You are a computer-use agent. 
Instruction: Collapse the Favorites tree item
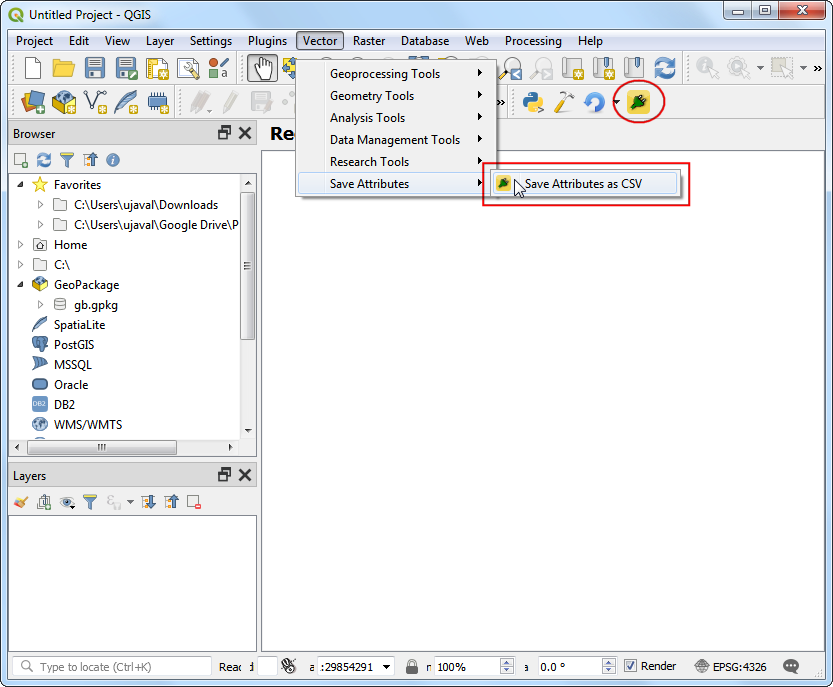(22, 184)
